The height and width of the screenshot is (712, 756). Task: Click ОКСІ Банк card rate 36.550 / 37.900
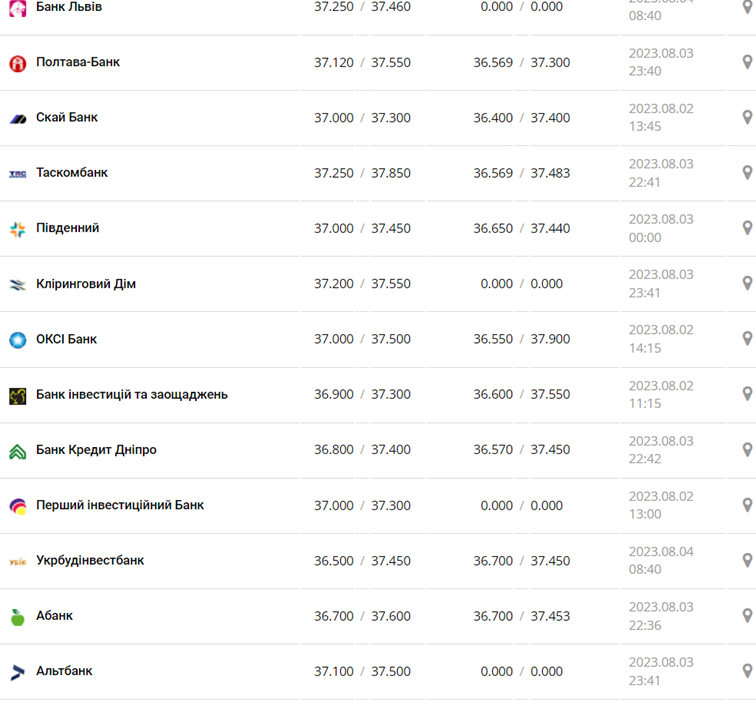521,339
